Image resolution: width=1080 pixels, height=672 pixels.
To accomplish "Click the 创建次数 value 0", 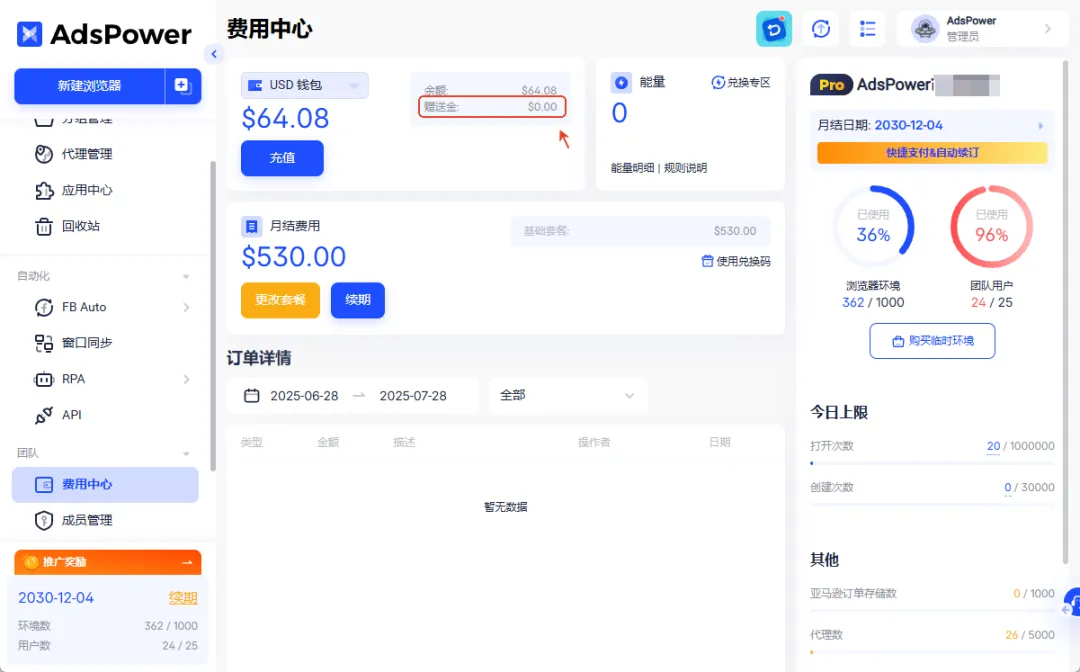I will click(1008, 487).
